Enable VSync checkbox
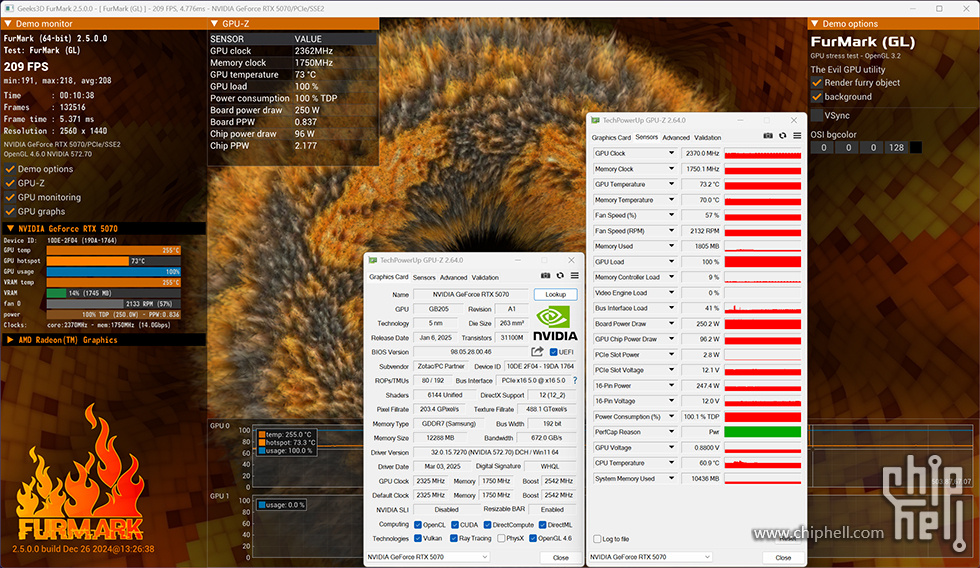 (x=817, y=115)
